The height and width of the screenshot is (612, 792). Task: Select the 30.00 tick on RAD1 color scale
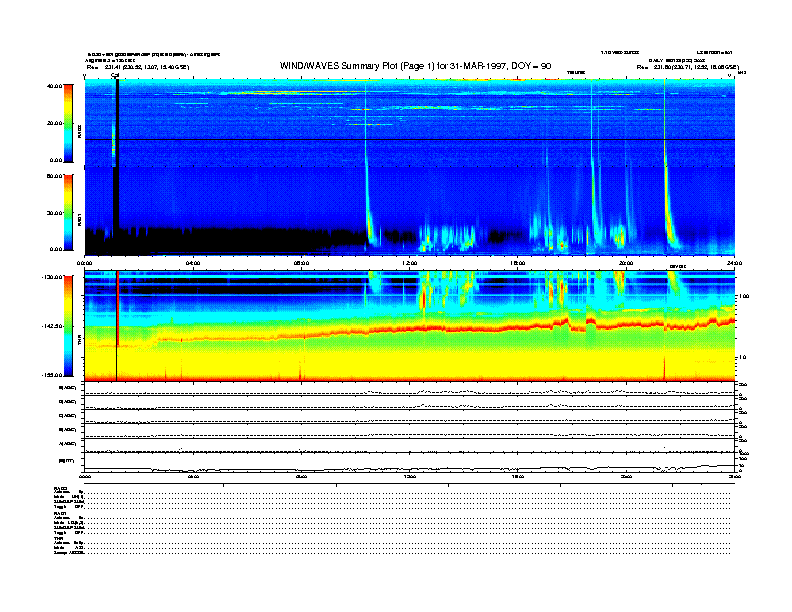54,213
